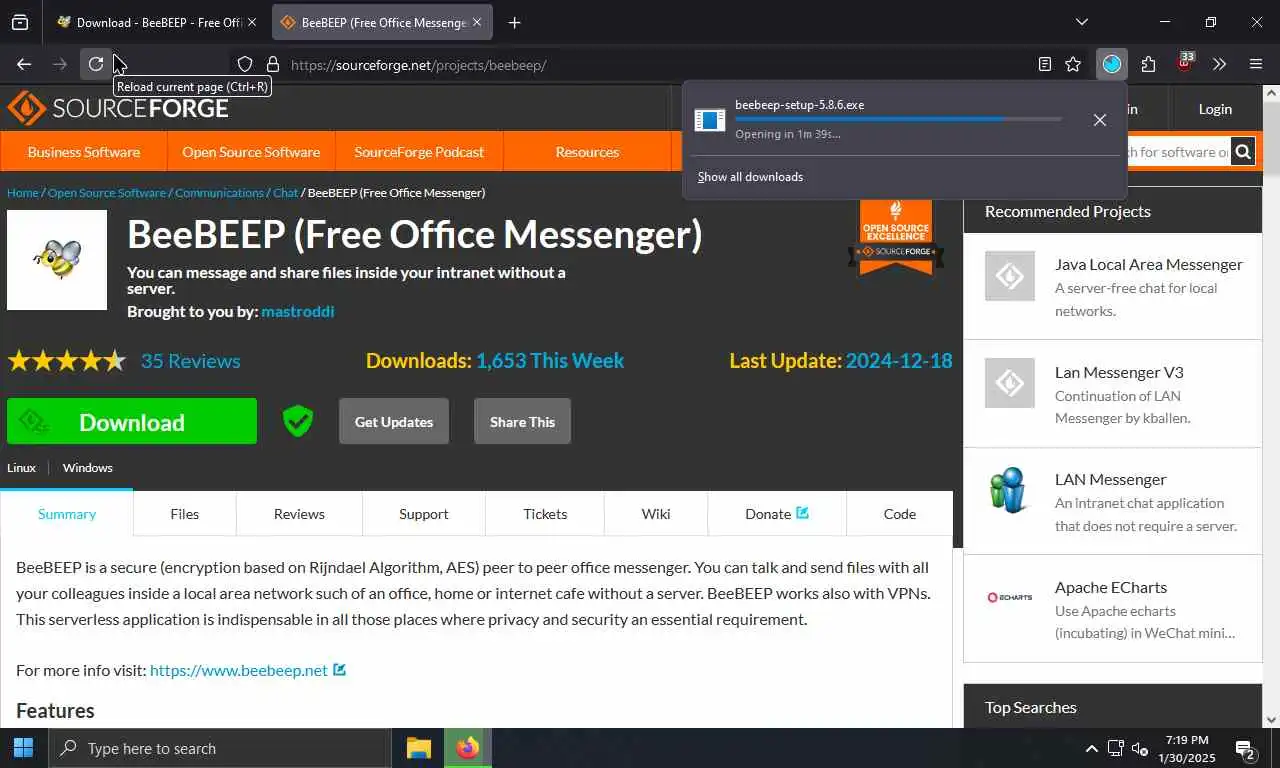Image resolution: width=1280 pixels, height=768 pixels.
Task: Click the beebeep-setup-5.8.6.exe file icon
Action: click(709, 119)
